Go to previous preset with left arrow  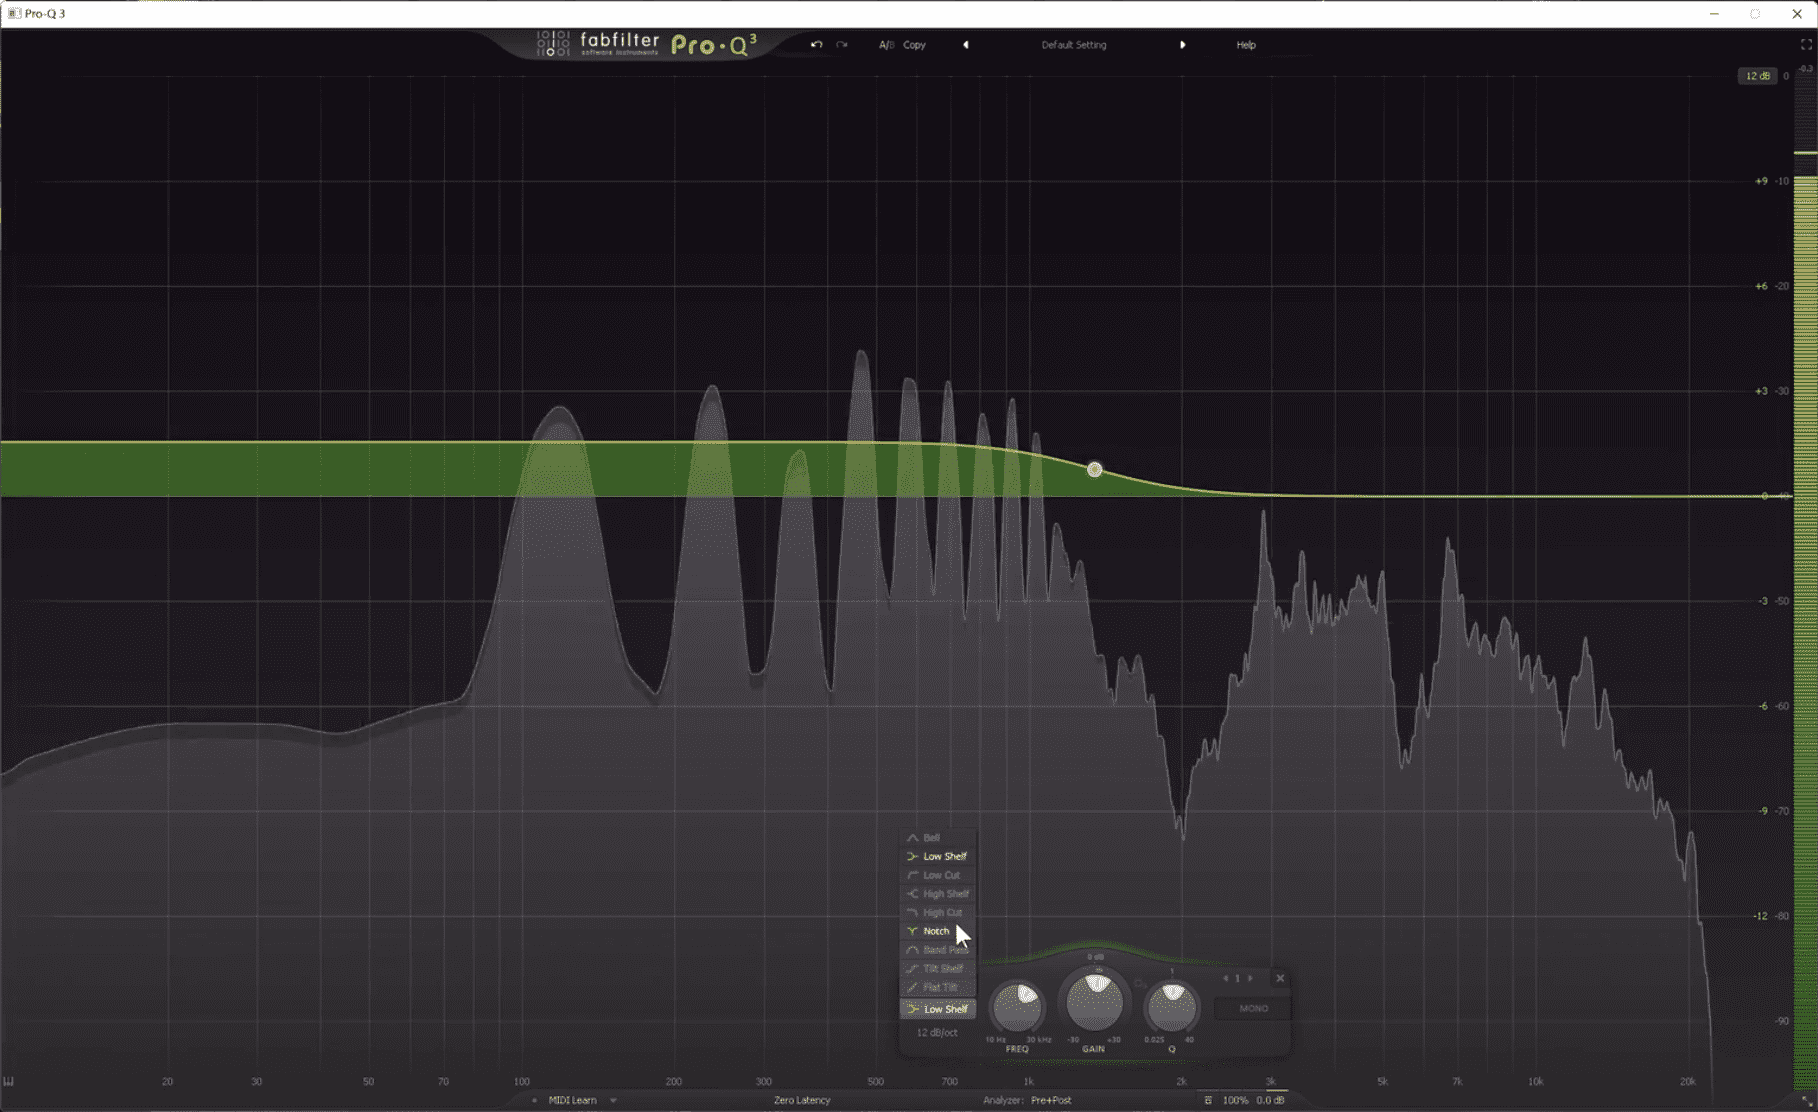(x=965, y=45)
